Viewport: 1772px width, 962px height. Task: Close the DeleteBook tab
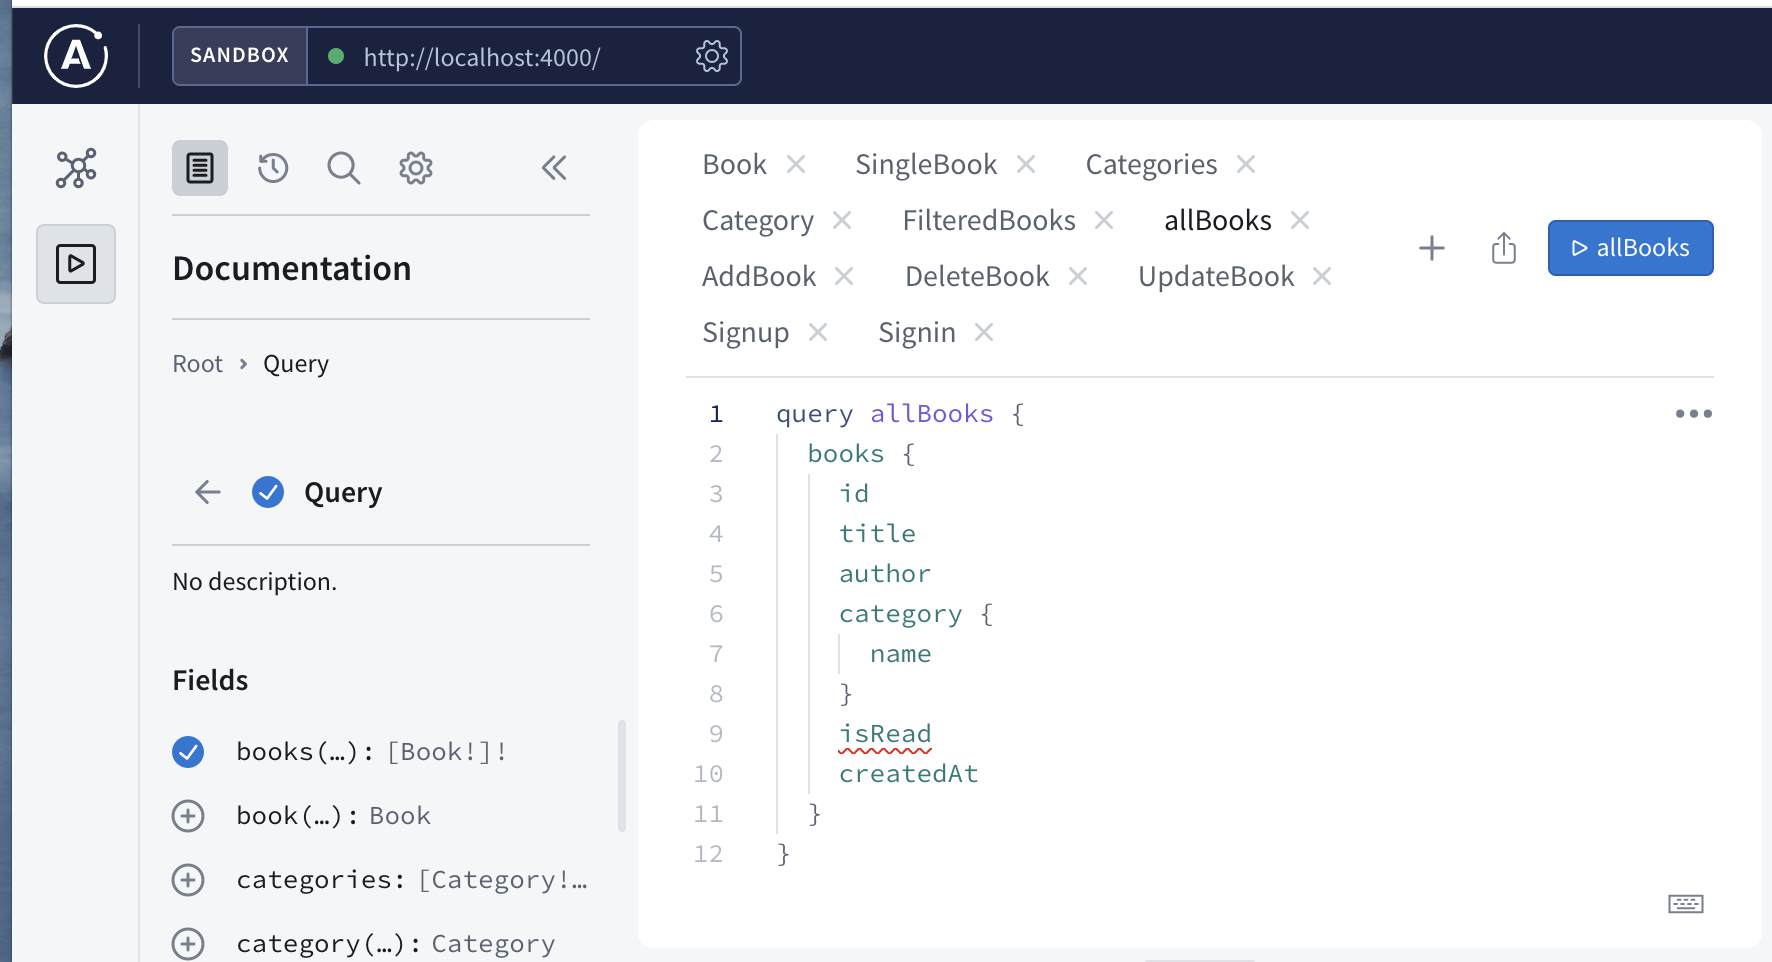[x=1078, y=276]
